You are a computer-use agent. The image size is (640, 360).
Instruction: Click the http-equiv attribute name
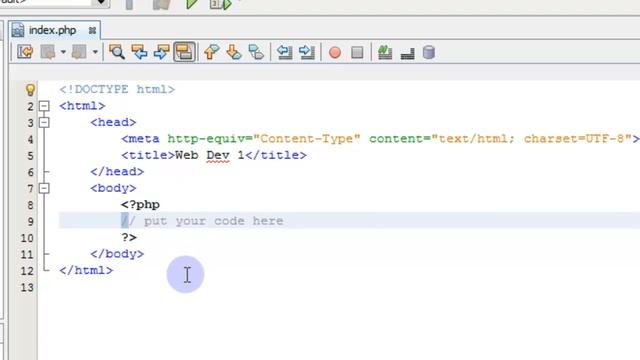(206, 139)
